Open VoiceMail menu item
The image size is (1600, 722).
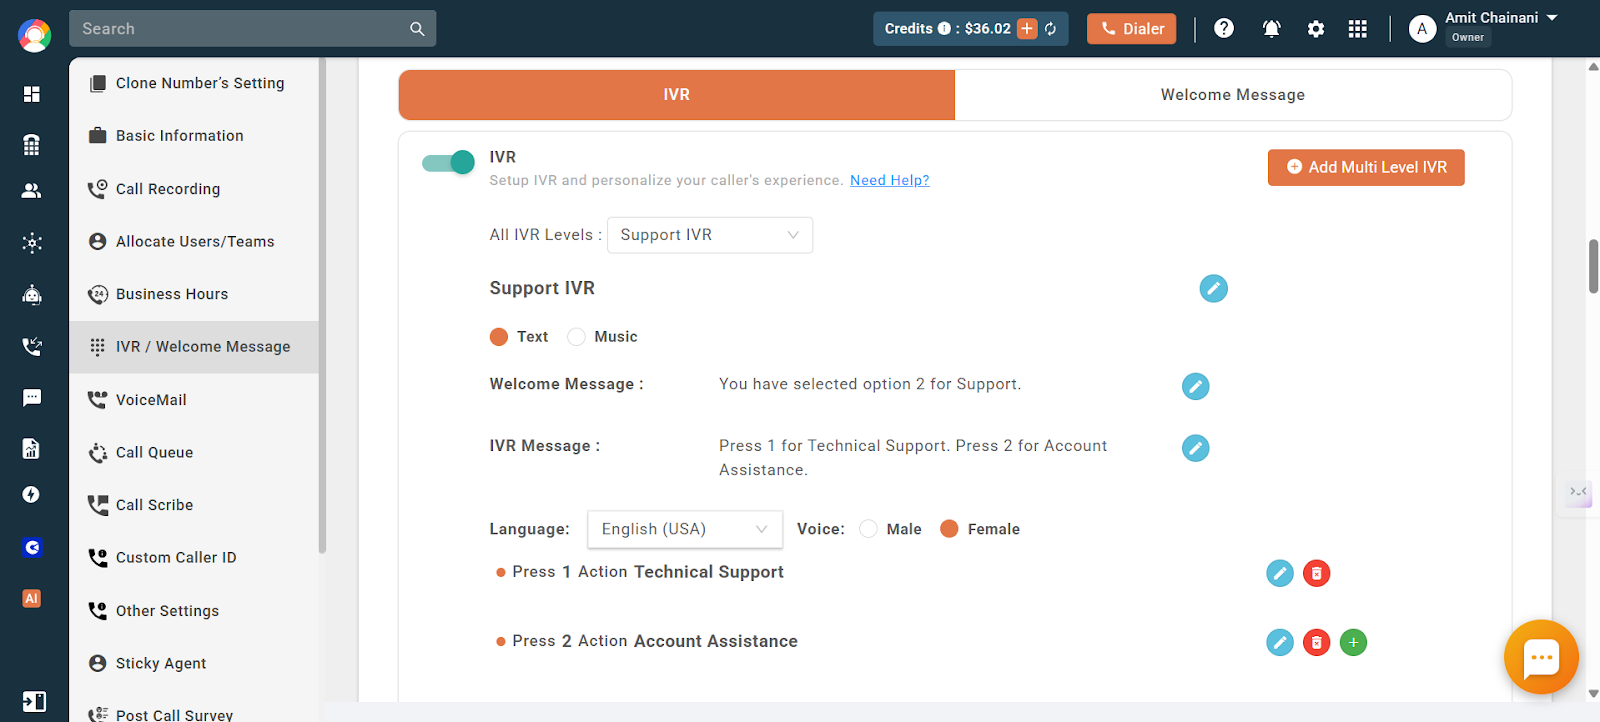click(x=194, y=400)
